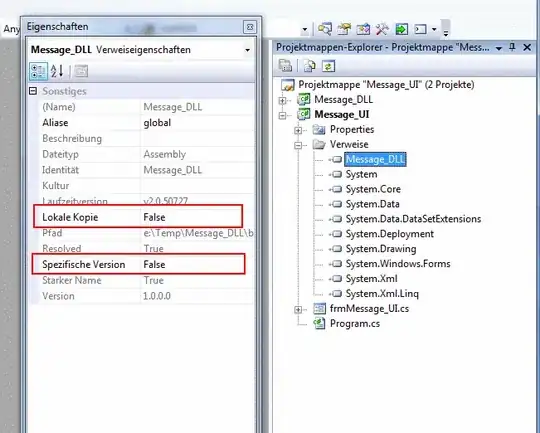The image size is (540, 433).
Task: Select the Starker Name property row
Action: click(142, 280)
